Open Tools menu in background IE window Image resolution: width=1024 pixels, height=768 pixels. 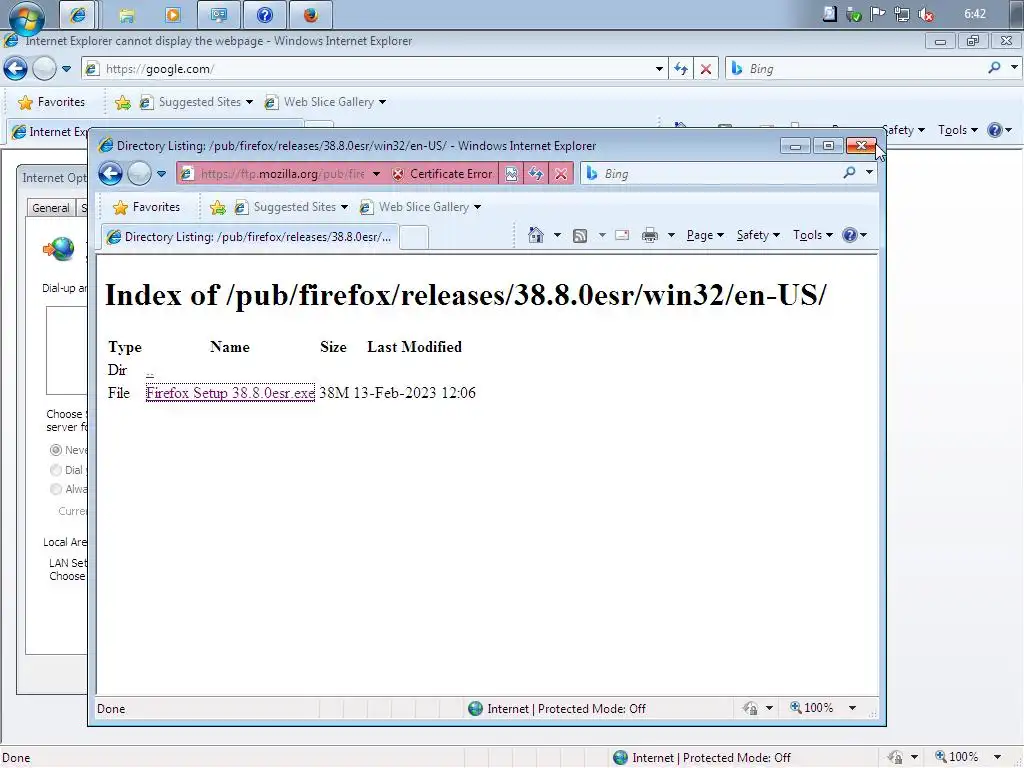957,130
